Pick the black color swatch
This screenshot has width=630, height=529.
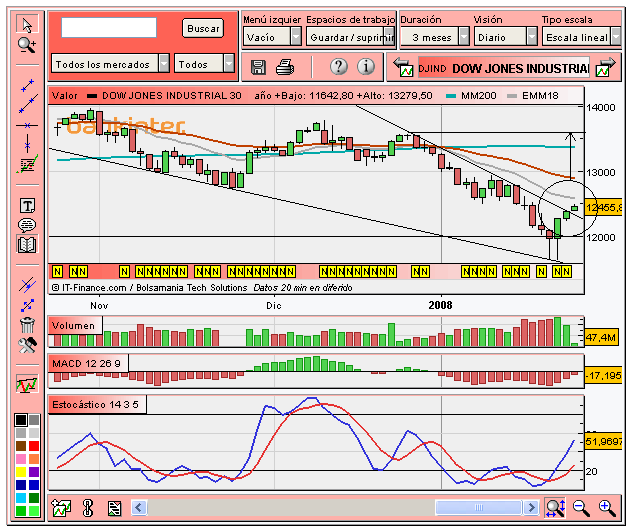[x=21, y=420]
